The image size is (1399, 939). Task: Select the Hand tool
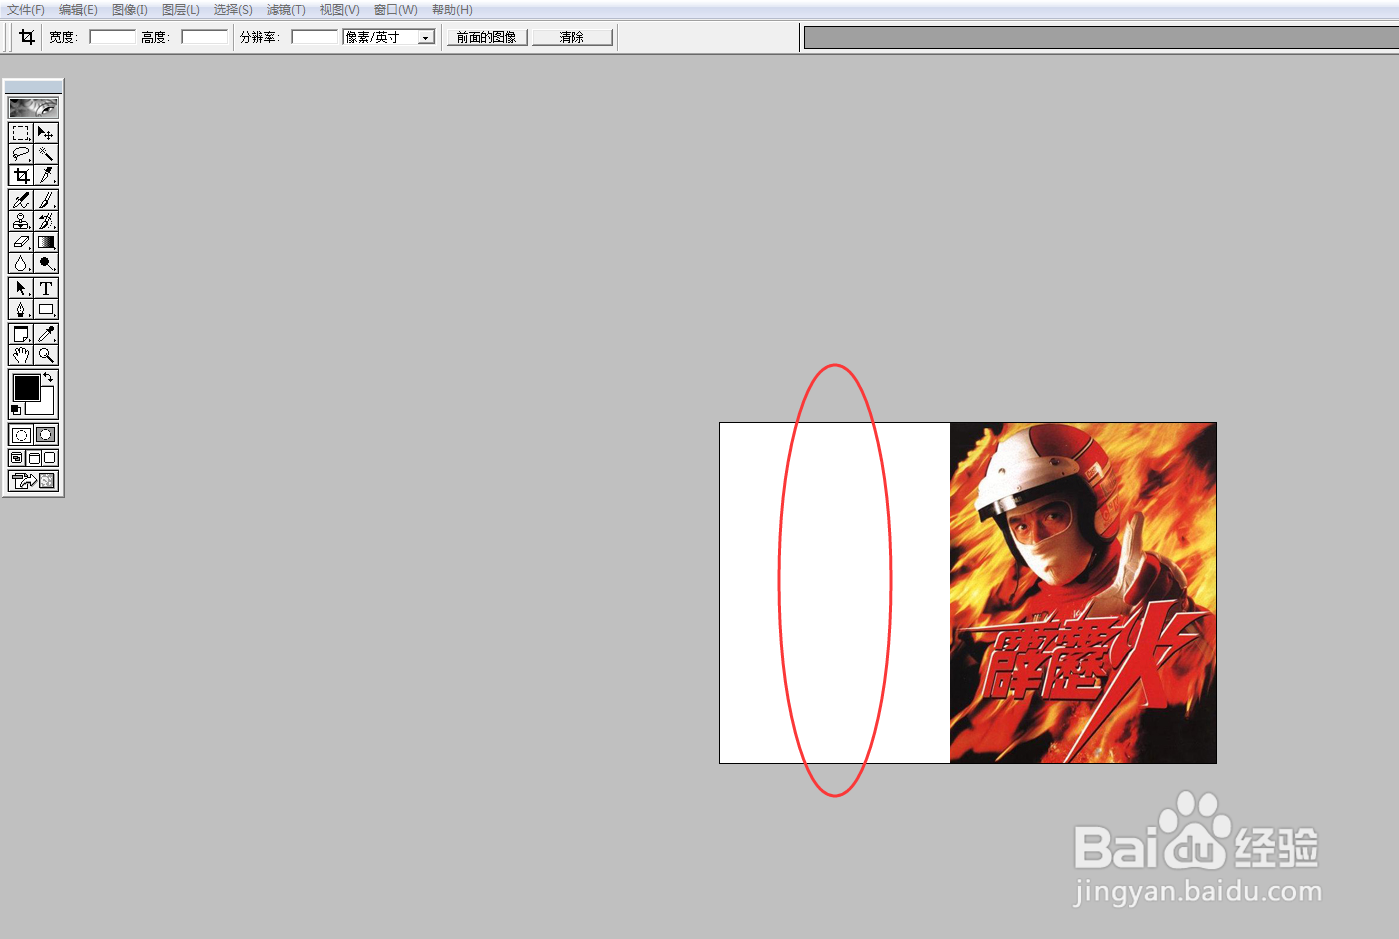tap(21, 355)
